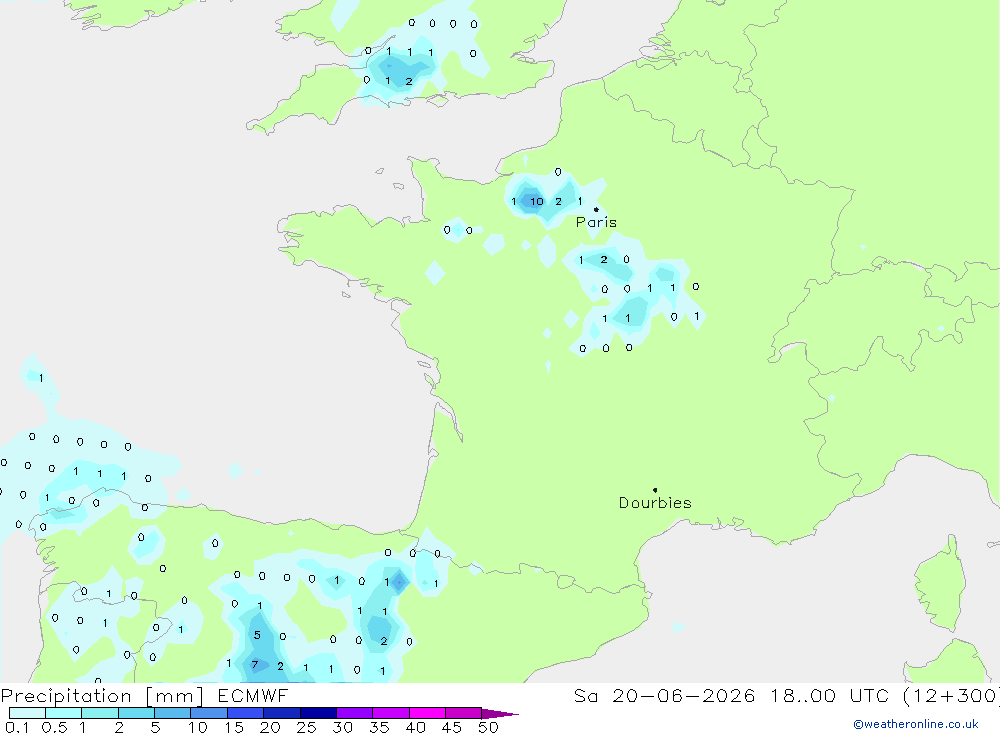Click the (12+300) forecast offset text
Viewport: 1000px width, 733px height.
pyautogui.click(x=952, y=696)
